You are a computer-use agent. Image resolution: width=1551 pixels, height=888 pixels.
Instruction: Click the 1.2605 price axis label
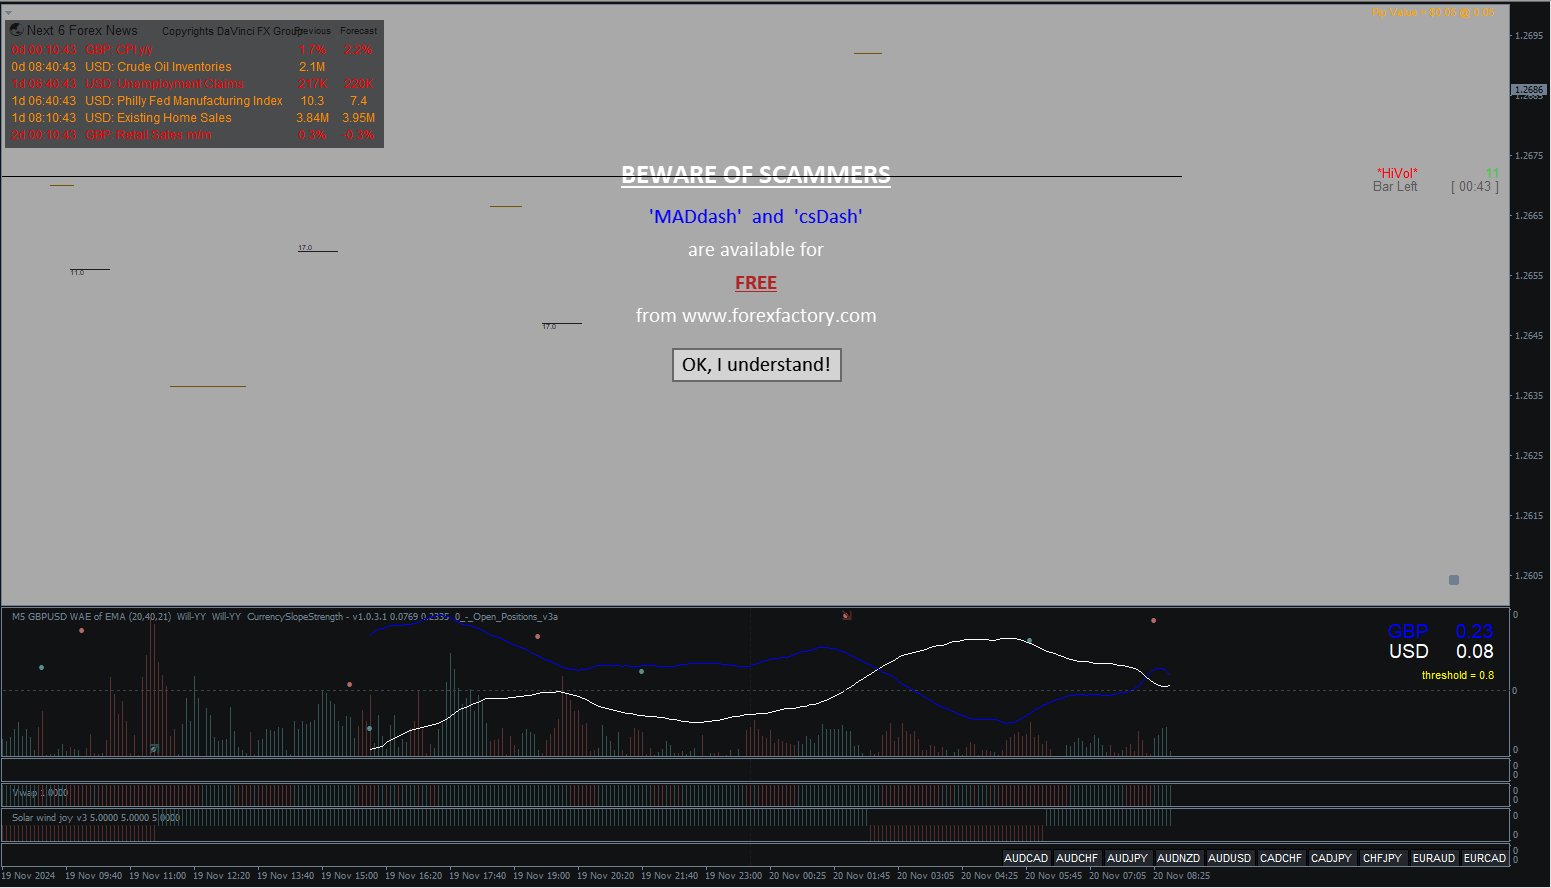[1529, 576]
